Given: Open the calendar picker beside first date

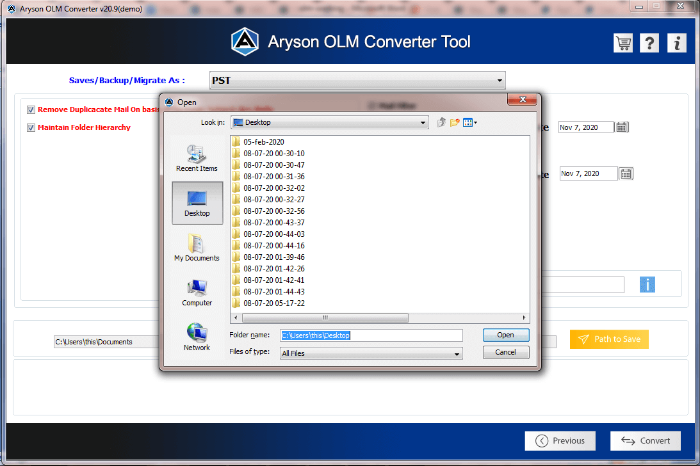Looking at the screenshot, I should (622, 127).
